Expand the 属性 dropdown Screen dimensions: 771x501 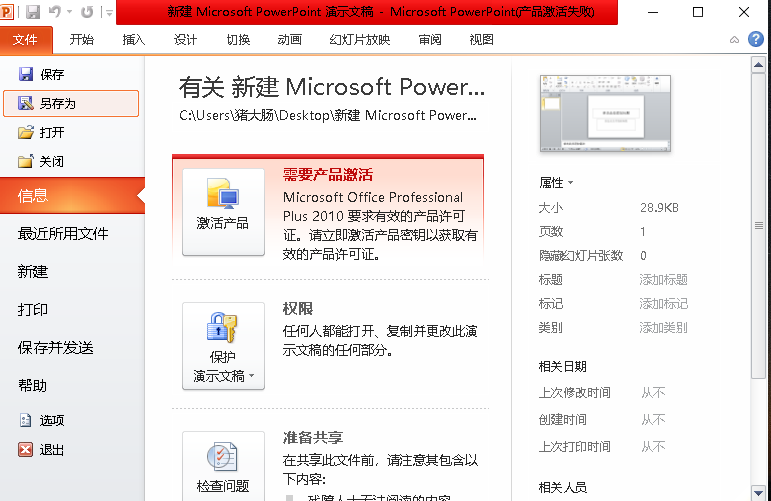556,183
